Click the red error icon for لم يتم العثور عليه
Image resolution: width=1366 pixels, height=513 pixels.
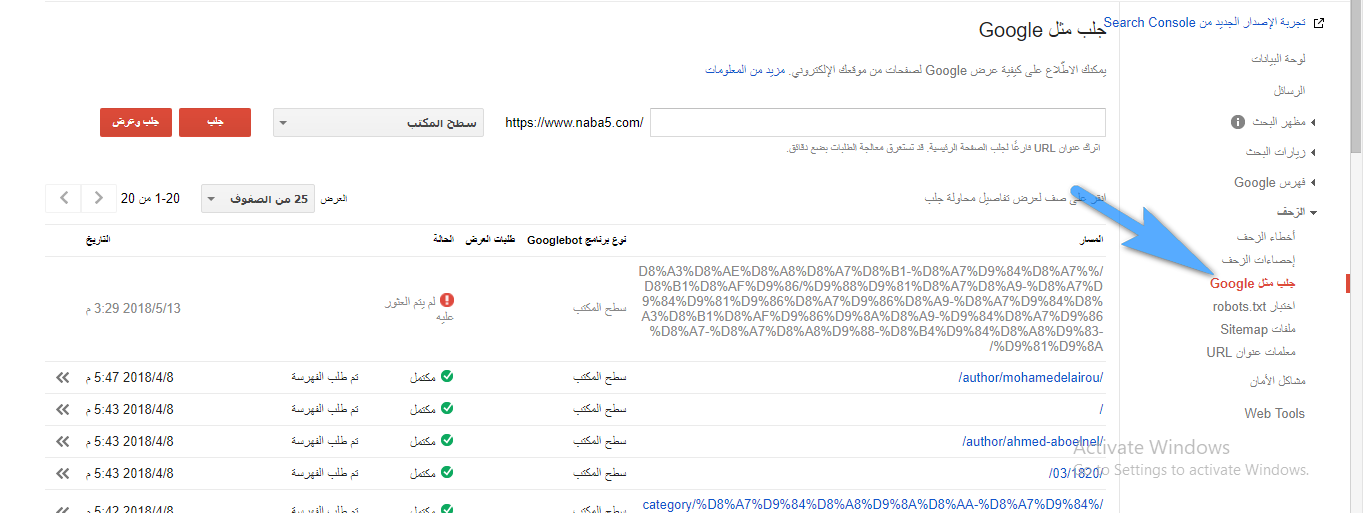(447, 300)
